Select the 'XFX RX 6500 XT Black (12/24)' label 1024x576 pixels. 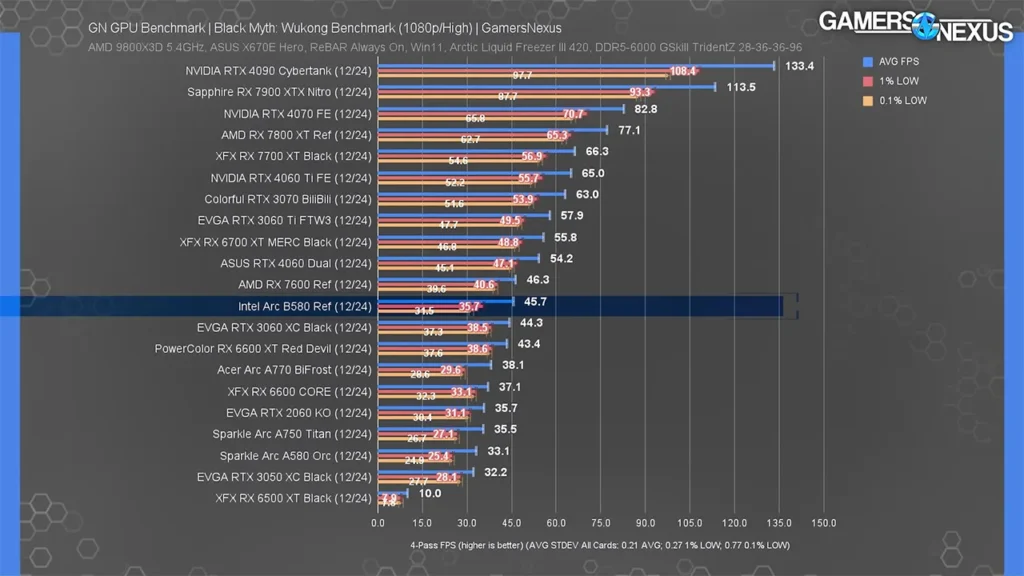tap(293, 498)
